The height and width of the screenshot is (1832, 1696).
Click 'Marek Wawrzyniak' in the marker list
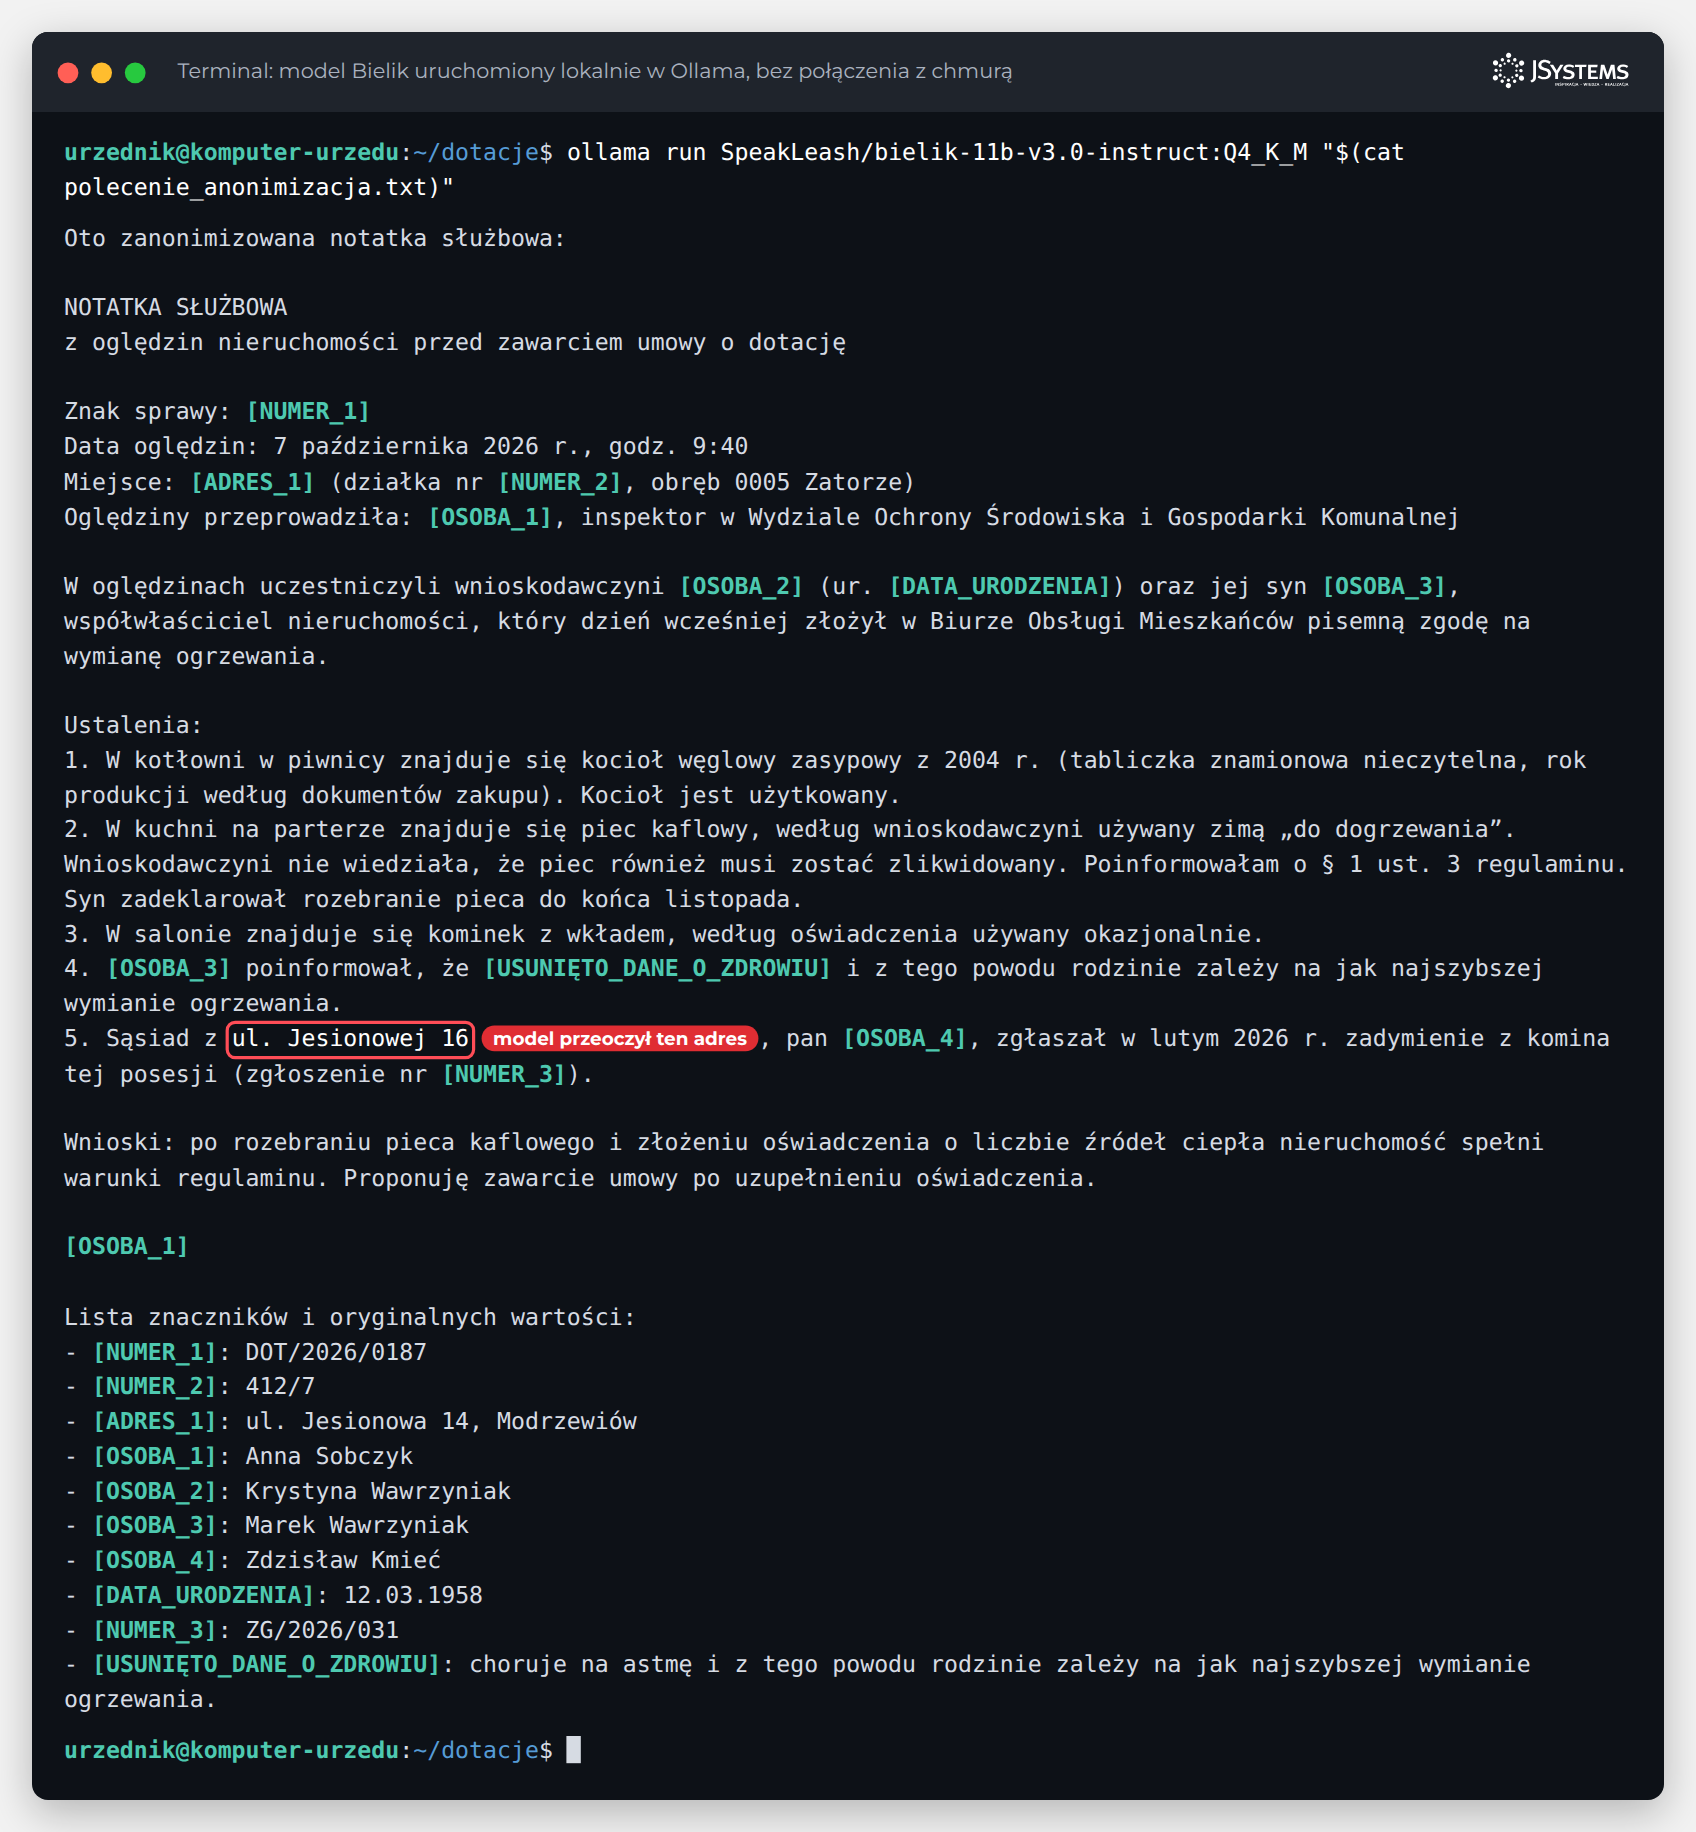(357, 1525)
